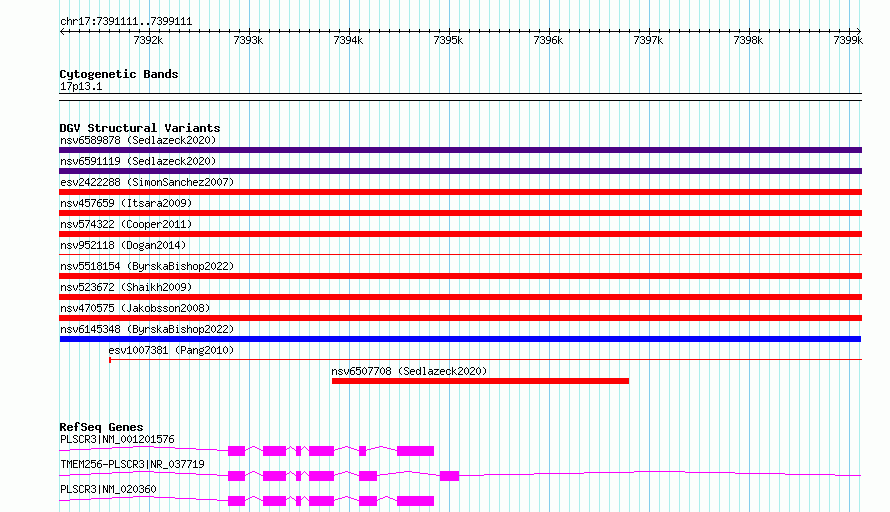The width and height of the screenshot is (890, 512).
Task: Open variant label esv2422288 (SimonSanchez2007)
Action: click(x=147, y=182)
